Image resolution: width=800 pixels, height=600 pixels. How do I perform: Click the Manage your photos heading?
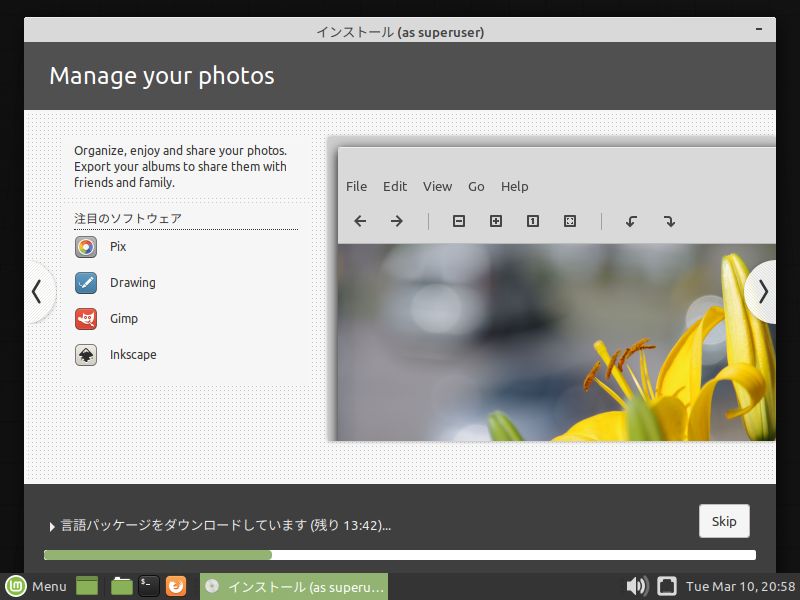(162, 76)
